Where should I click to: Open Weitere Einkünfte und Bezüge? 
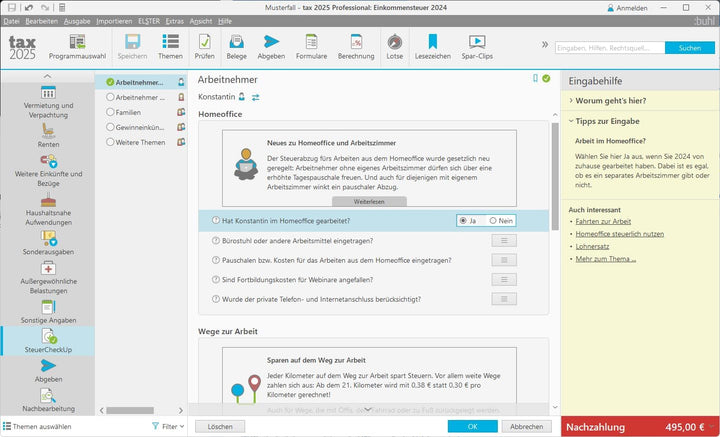pos(48,171)
